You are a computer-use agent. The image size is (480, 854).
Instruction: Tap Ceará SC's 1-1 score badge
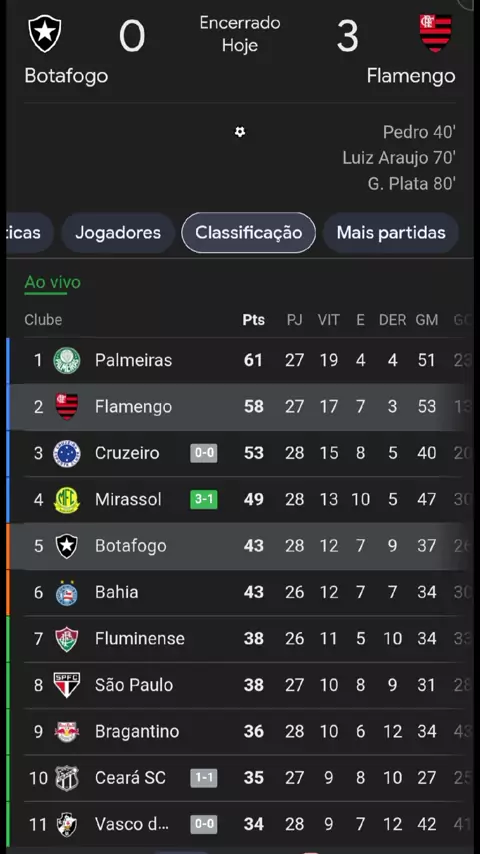[x=204, y=778]
